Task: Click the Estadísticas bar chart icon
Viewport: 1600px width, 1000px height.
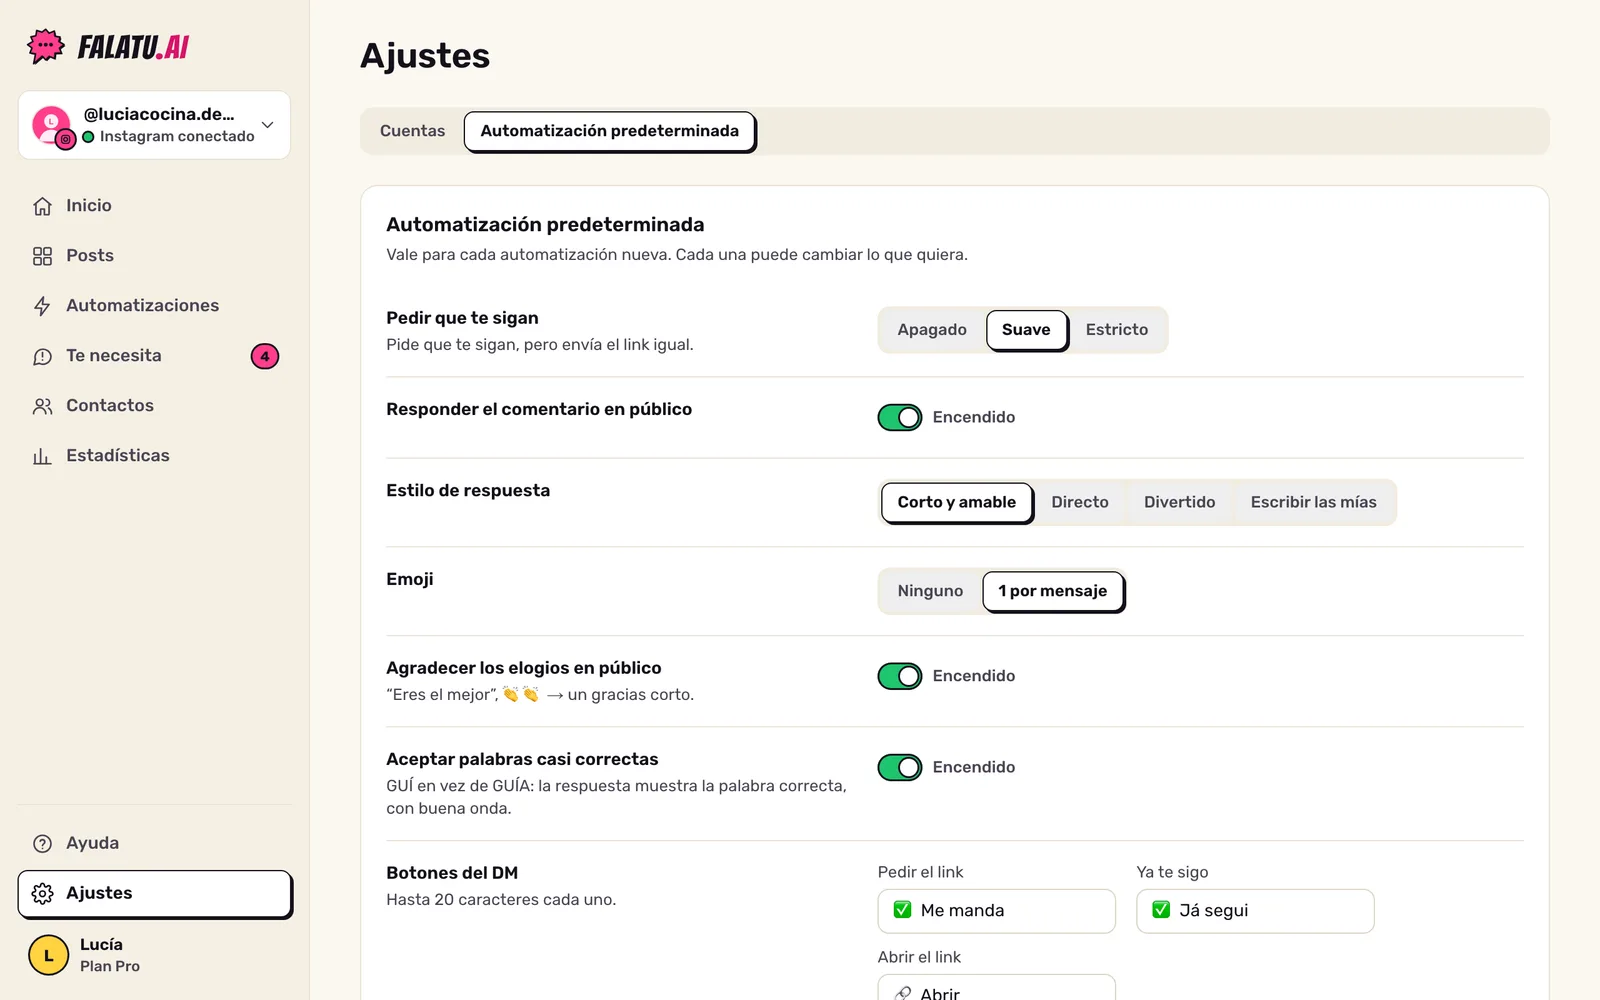Action: 42,456
